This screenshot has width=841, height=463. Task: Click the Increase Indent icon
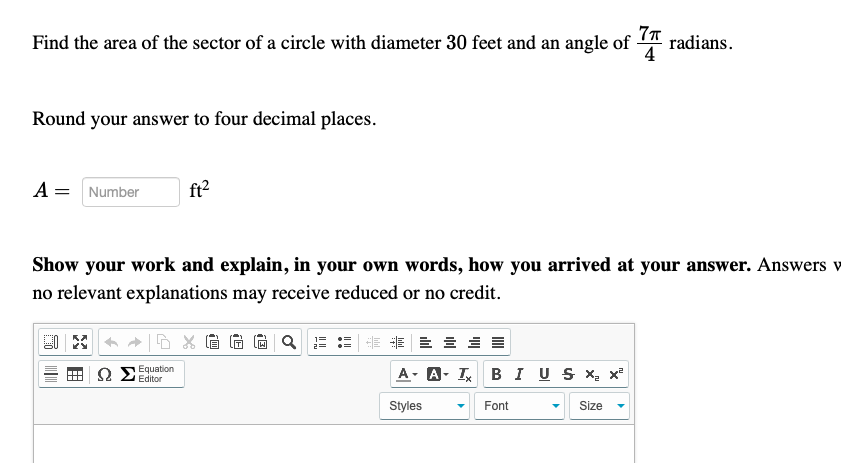[397, 342]
